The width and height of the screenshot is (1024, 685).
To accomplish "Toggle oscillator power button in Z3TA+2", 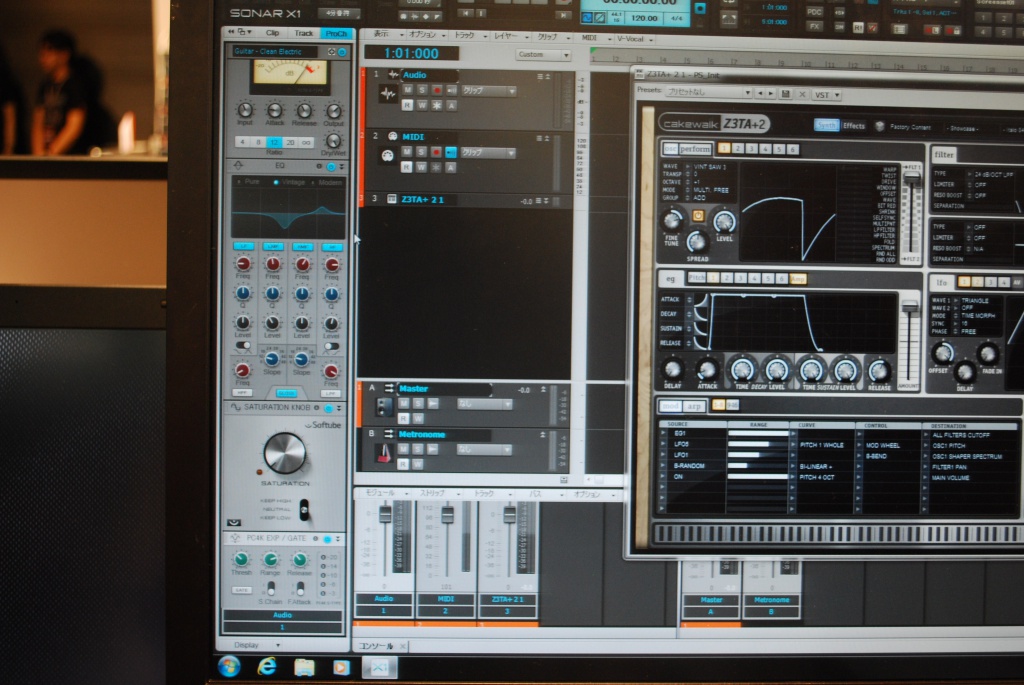I will [698, 215].
